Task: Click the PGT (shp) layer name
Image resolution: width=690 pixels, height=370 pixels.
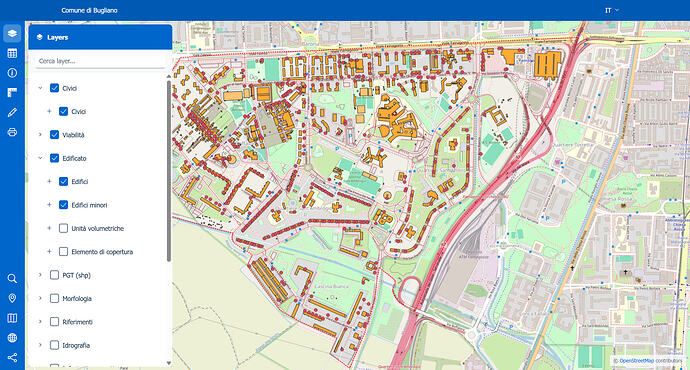Action: (76, 275)
